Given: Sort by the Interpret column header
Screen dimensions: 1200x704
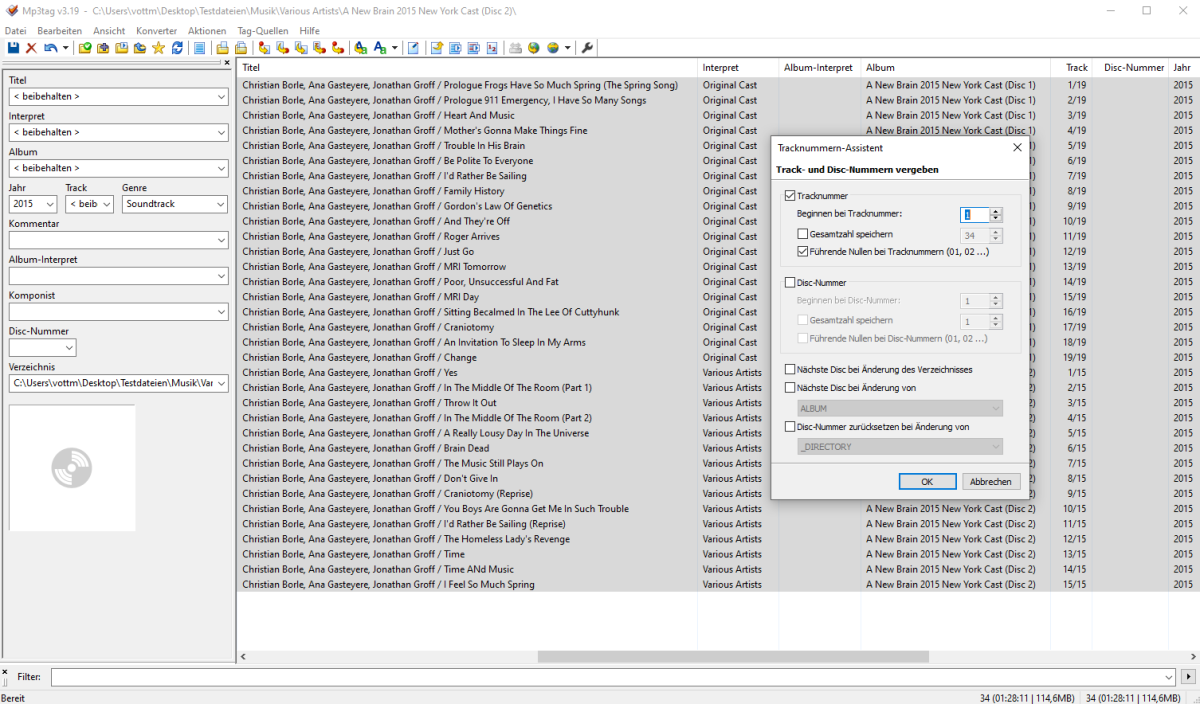Looking at the screenshot, I should 737,68.
